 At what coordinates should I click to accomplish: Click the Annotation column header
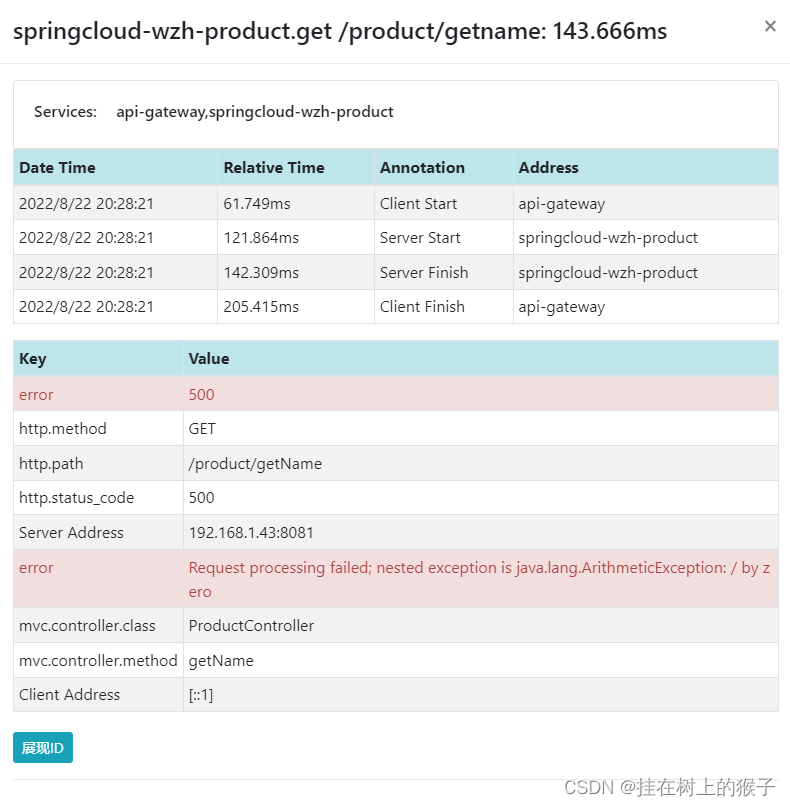pyautogui.click(x=416, y=167)
